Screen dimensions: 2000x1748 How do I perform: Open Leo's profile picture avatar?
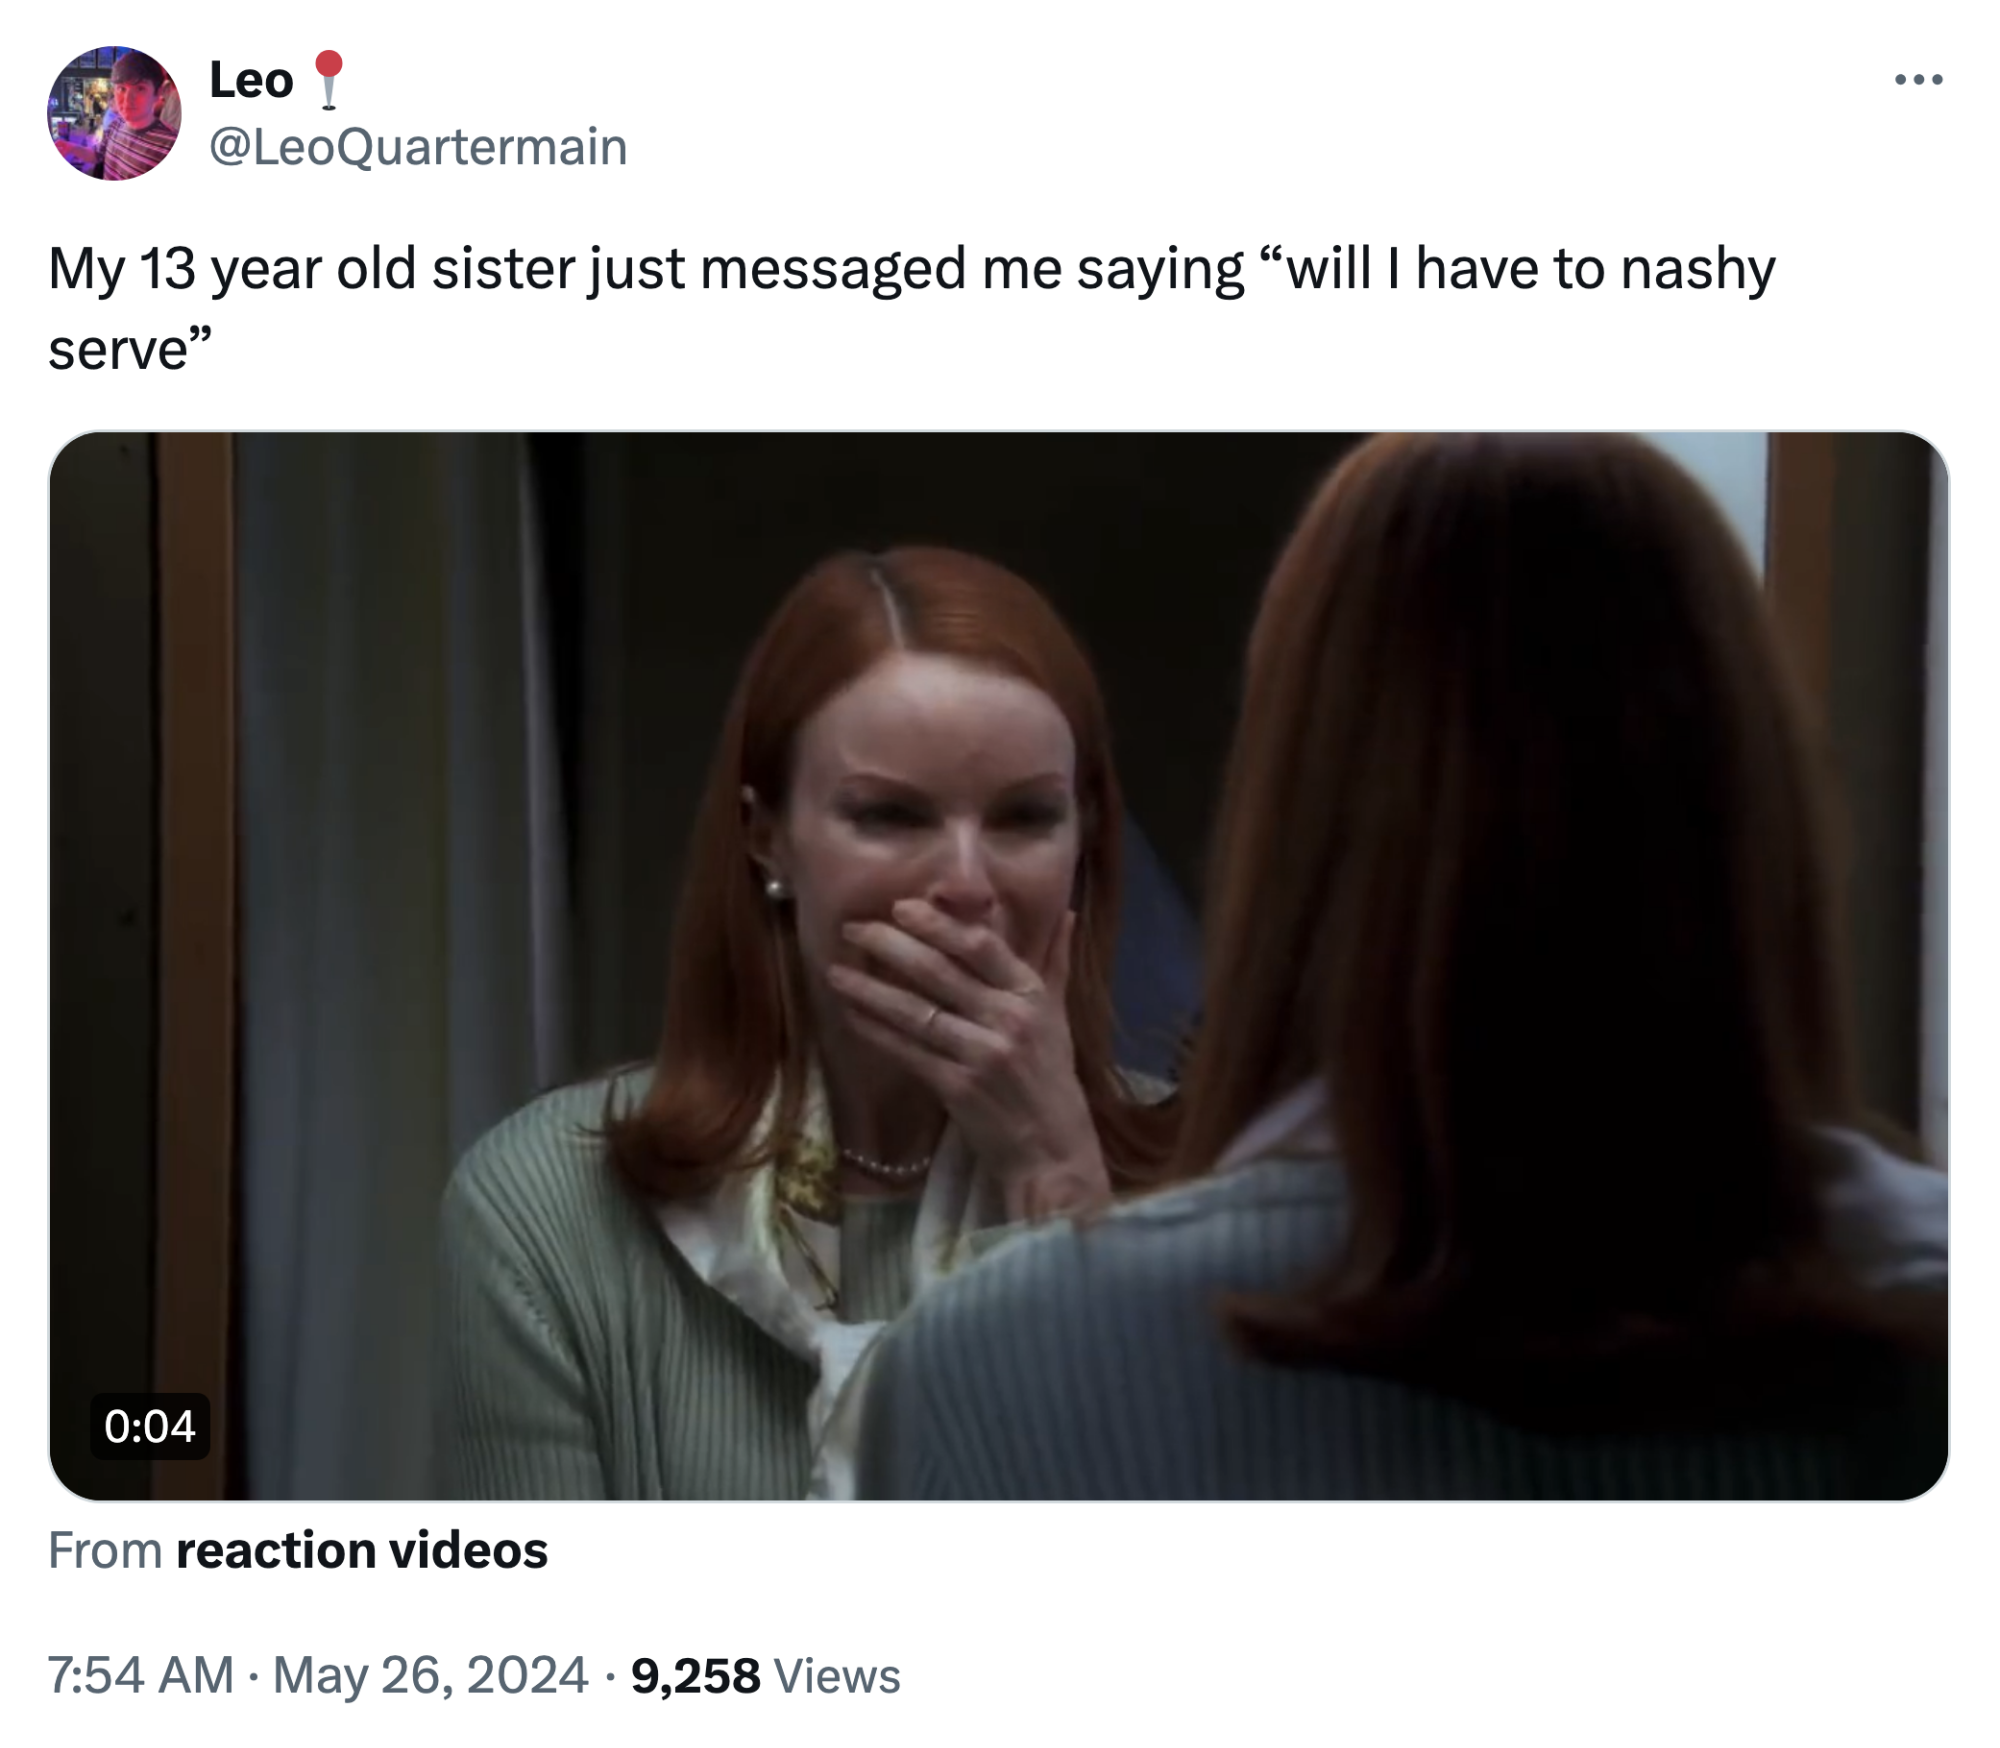(114, 113)
